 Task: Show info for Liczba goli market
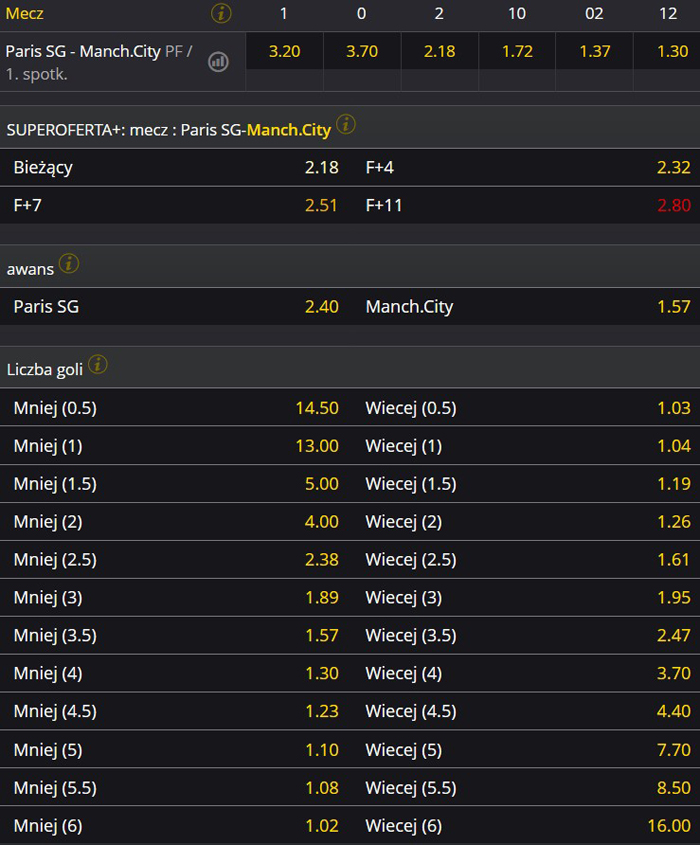click(98, 364)
